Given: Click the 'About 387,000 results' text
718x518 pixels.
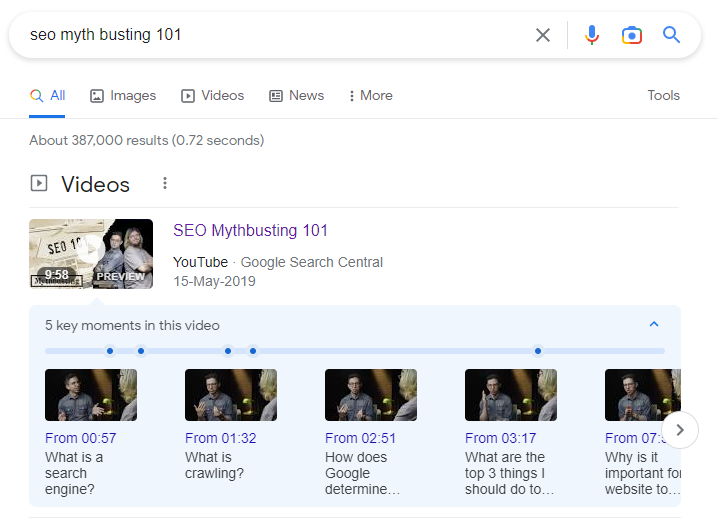Looking at the screenshot, I should point(147,140).
